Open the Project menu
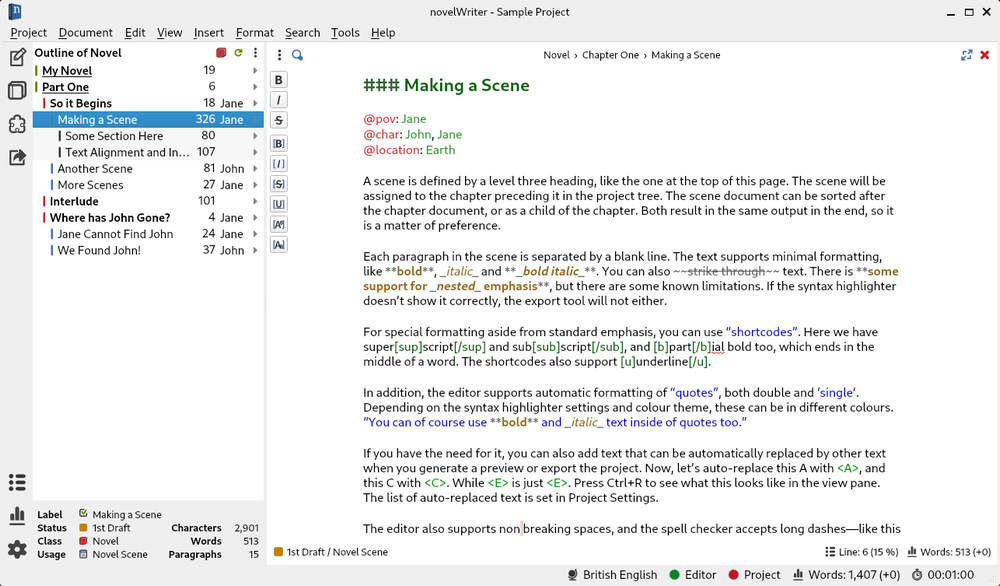 click(28, 33)
